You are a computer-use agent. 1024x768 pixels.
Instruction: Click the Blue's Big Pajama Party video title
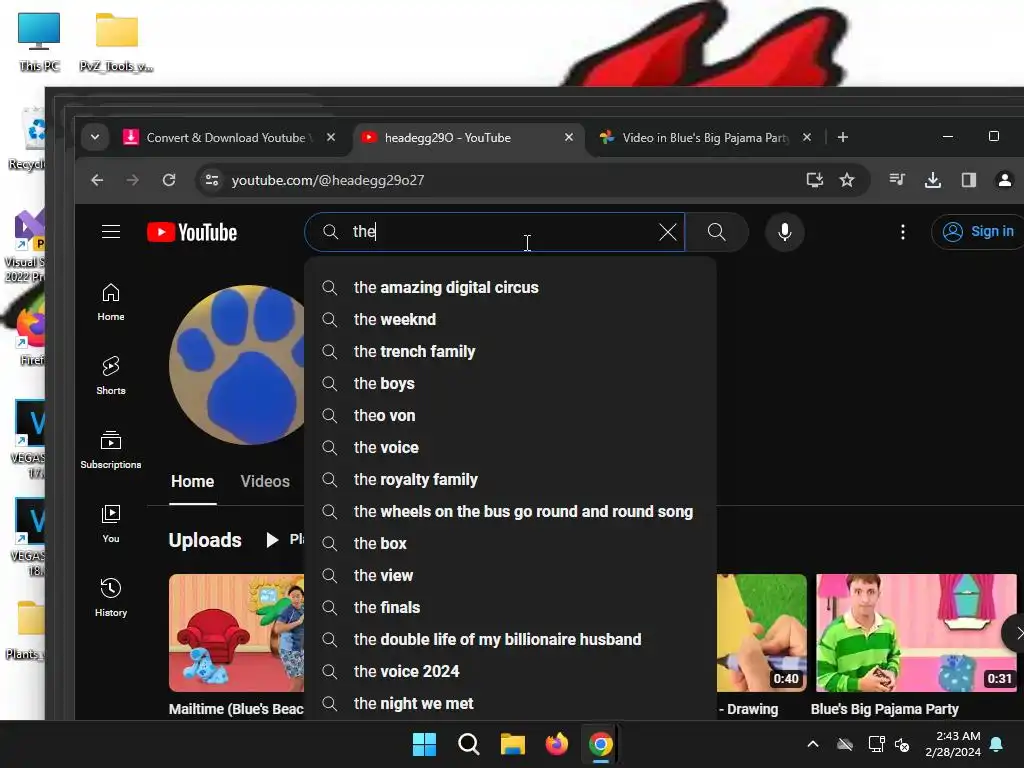[884, 709]
